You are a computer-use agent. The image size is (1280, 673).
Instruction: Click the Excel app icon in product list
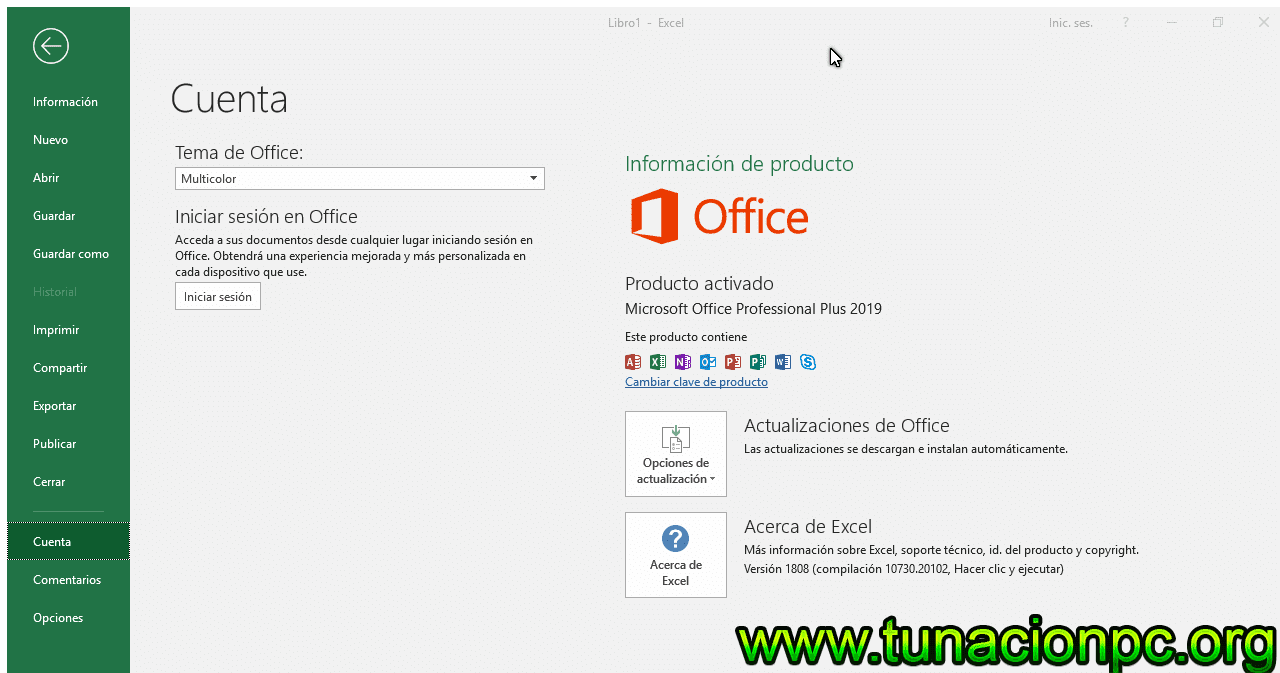(658, 362)
